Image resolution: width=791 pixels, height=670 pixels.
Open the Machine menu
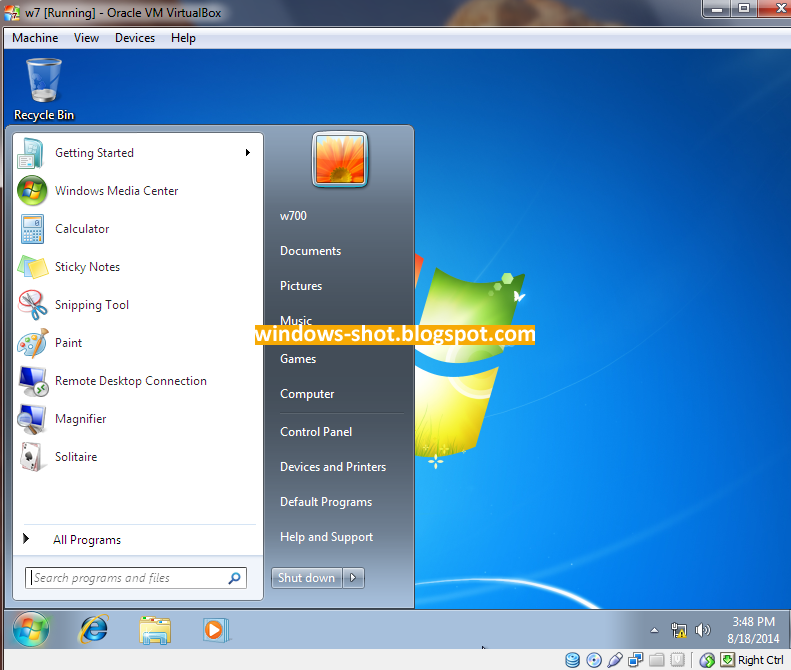click(35, 38)
